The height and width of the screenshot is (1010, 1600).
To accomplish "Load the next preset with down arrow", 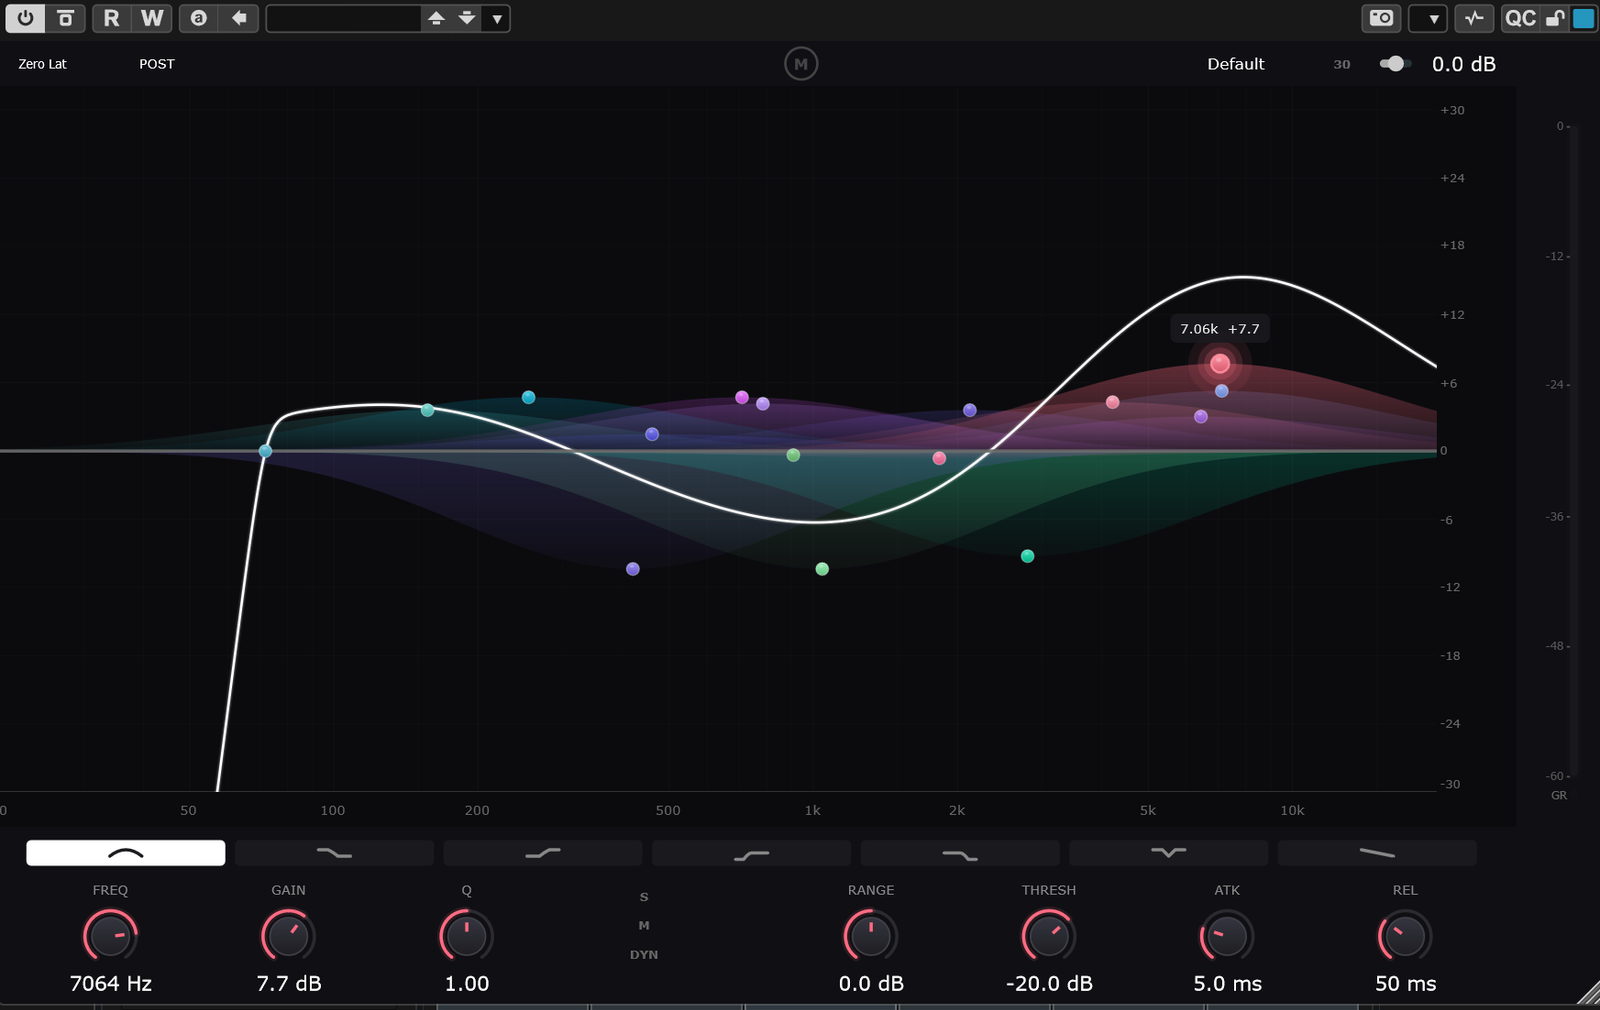I will coord(467,18).
